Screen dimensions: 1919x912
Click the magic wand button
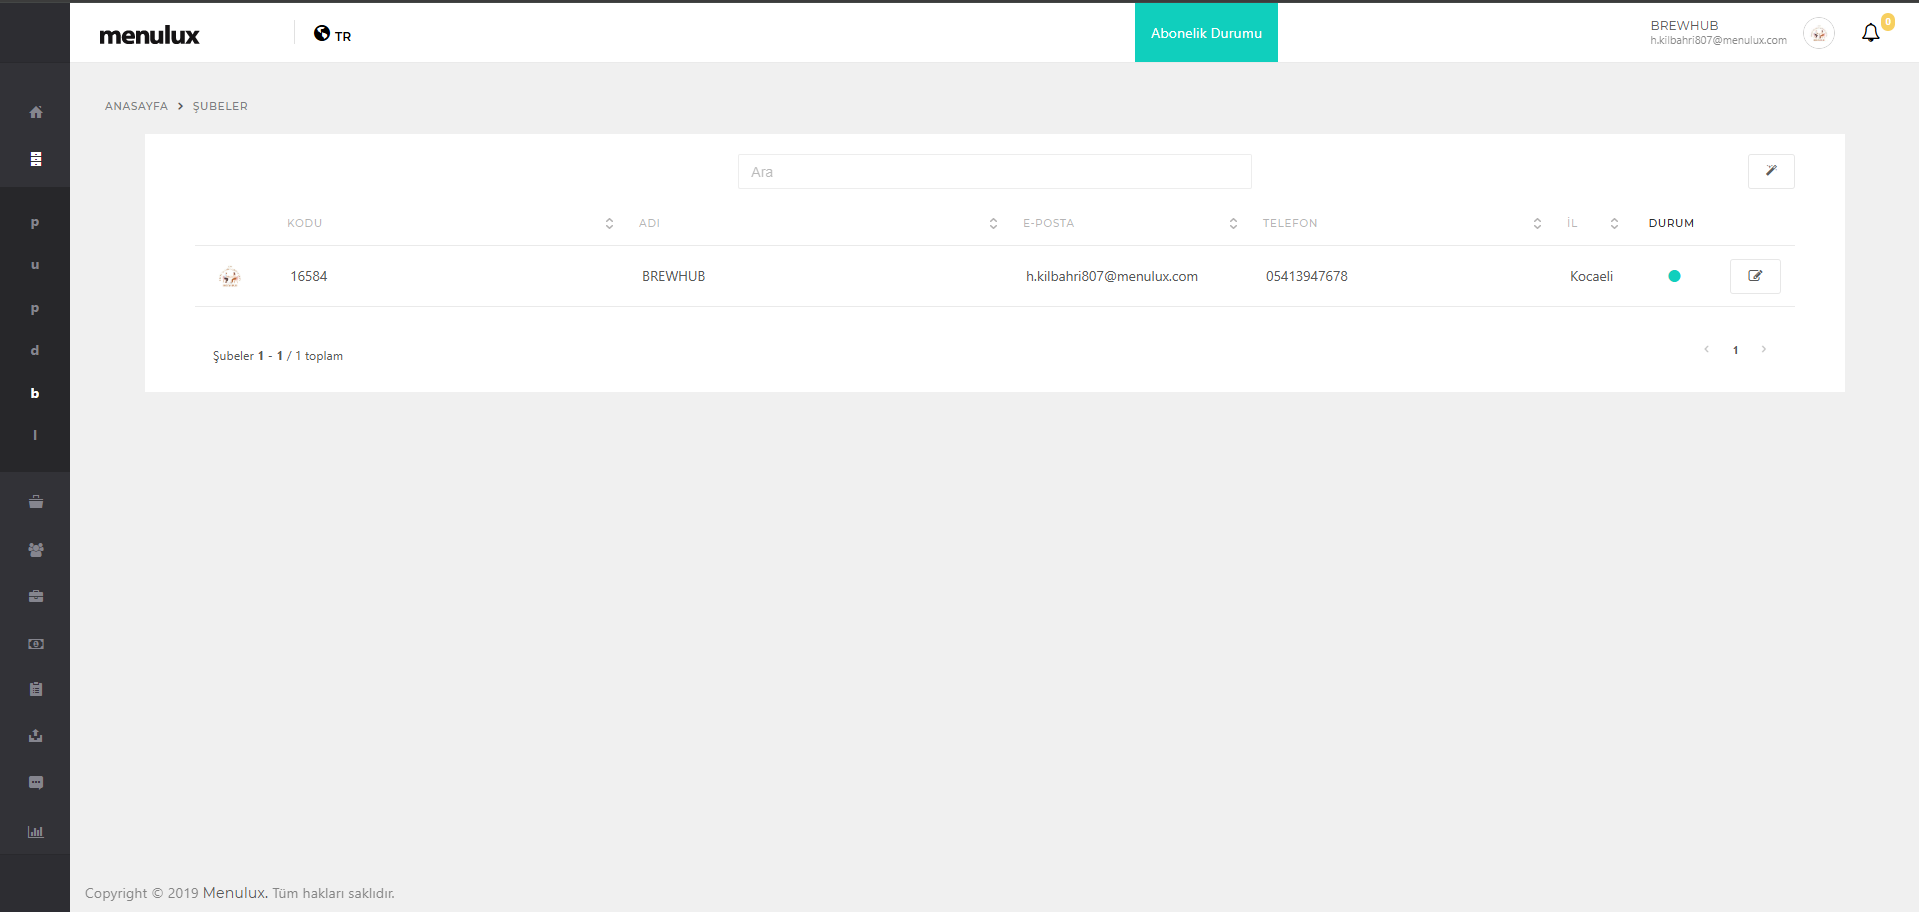click(x=1770, y=171)
